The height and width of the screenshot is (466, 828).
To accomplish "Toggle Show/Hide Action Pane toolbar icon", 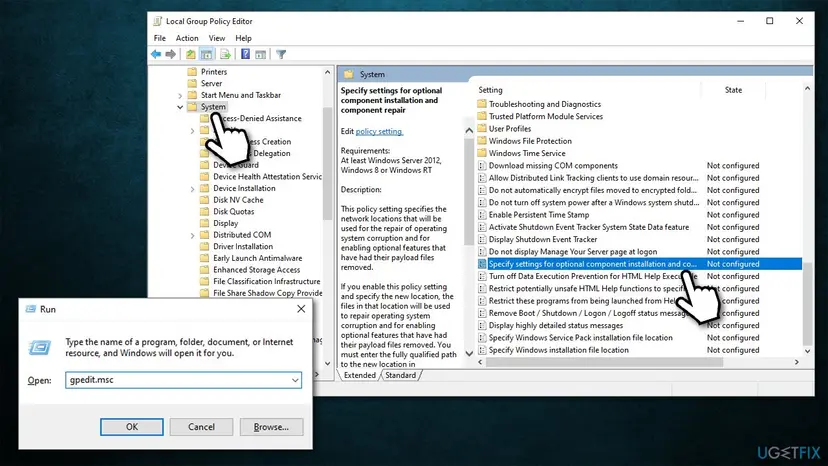I will [x=260, y=54].
